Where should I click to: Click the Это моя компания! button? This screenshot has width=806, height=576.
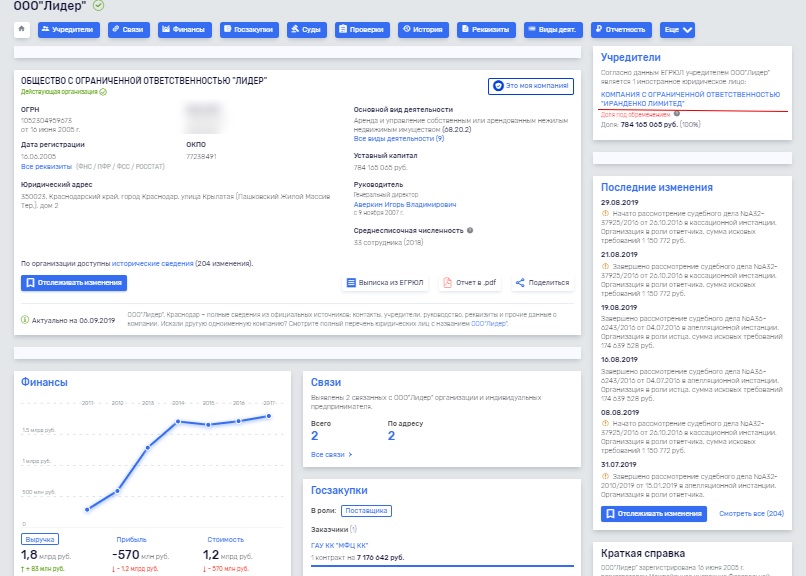coord(530,86)
